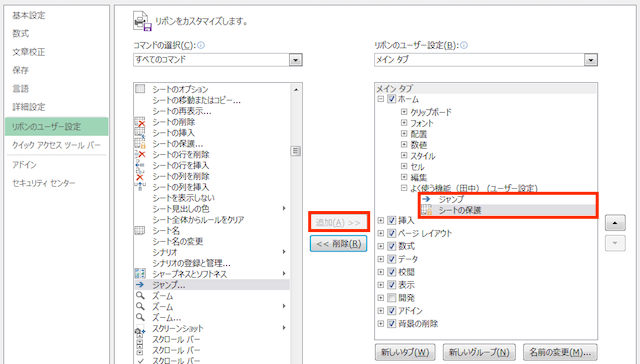Click the command list scrollbar thumb
The width and height of the screenshot is (640, 364).
point(296,151)
